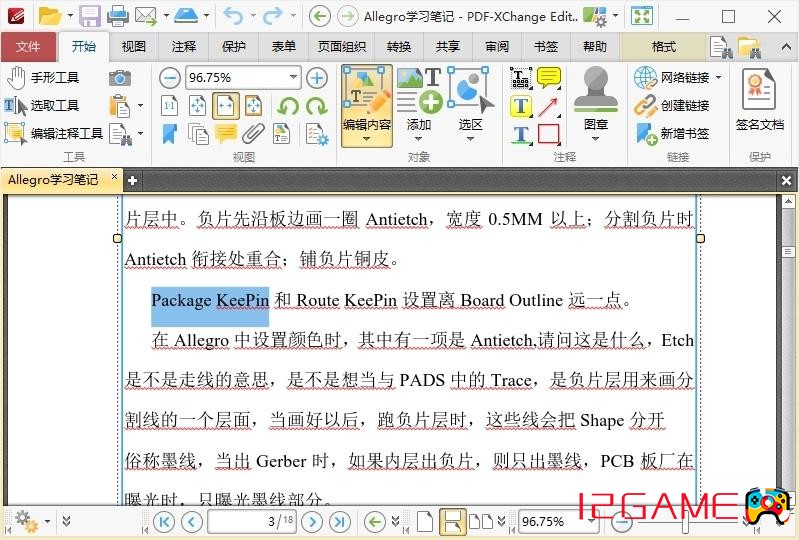Rotate view clockwise with green arrow

317,106
